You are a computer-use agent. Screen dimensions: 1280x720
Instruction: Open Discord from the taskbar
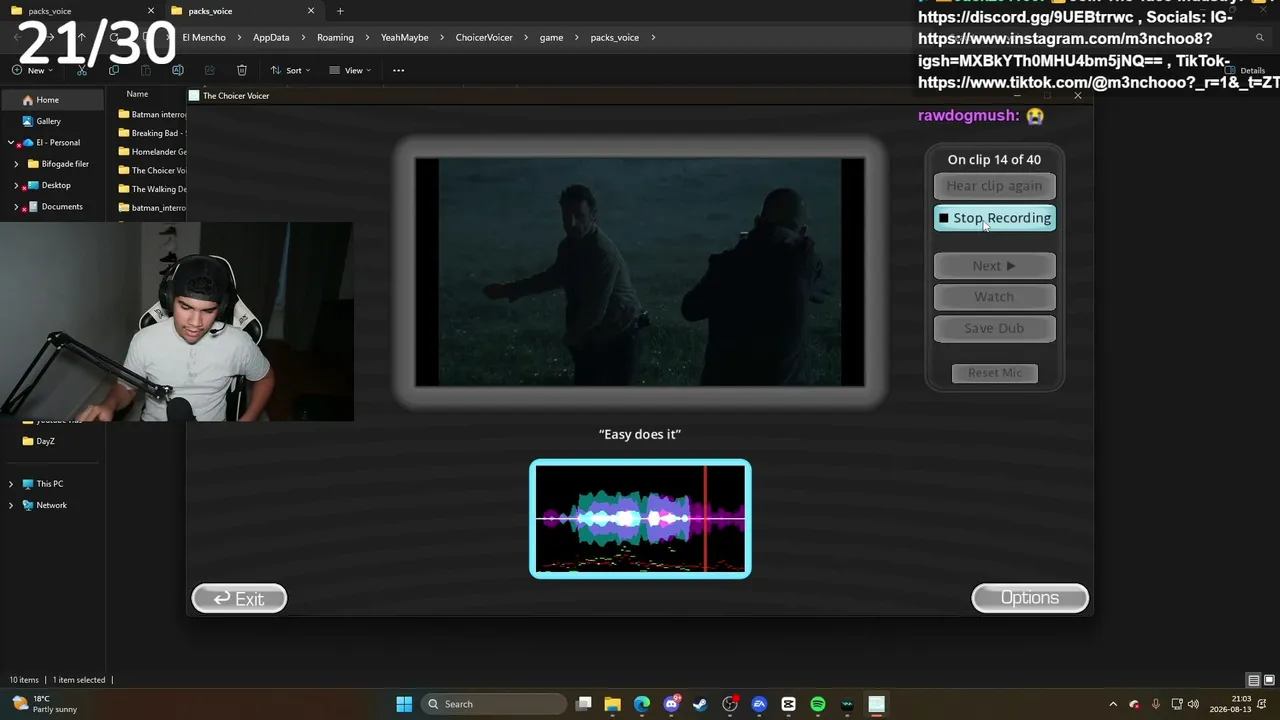coord(672,704)
